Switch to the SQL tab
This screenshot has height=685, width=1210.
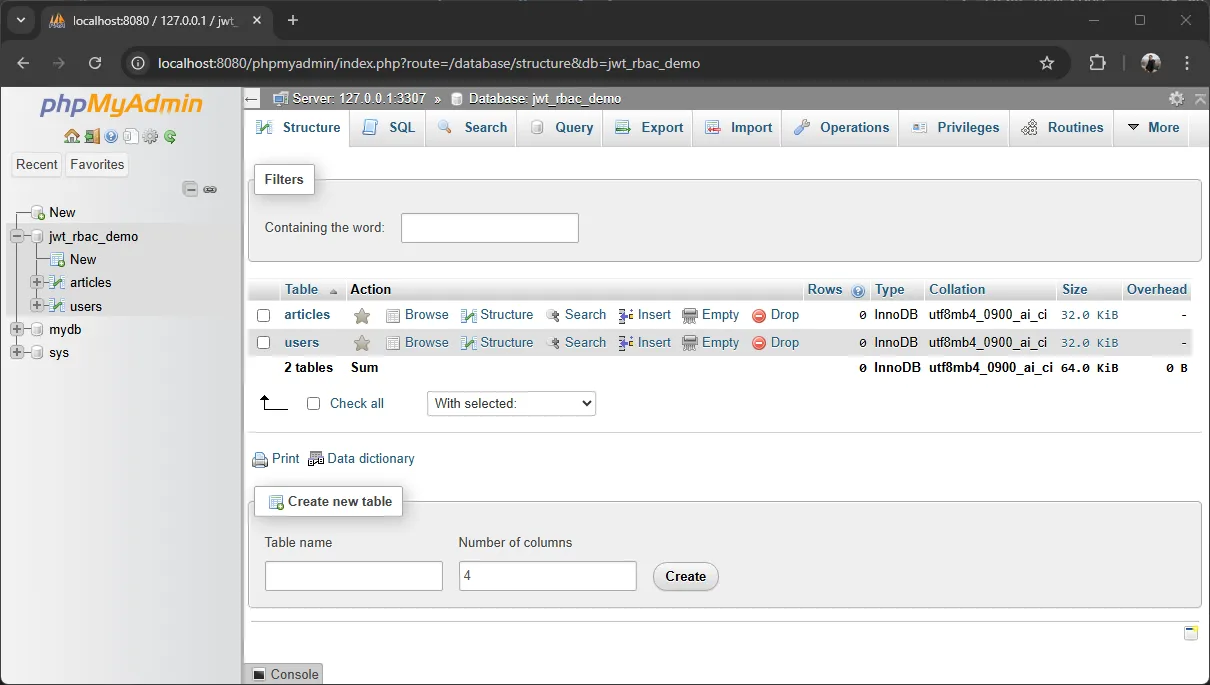pyautogui.click(x=387, y=128)
